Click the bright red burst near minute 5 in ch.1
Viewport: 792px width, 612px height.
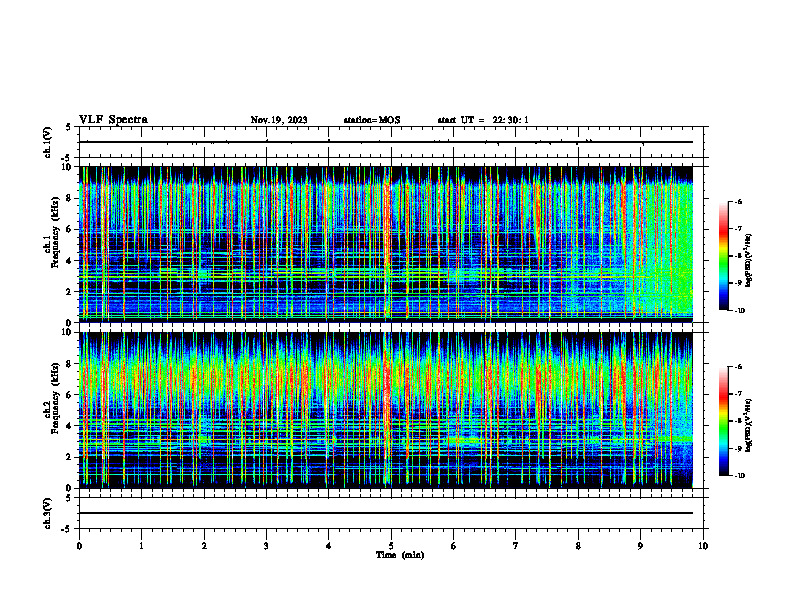(x=387, y=242)
